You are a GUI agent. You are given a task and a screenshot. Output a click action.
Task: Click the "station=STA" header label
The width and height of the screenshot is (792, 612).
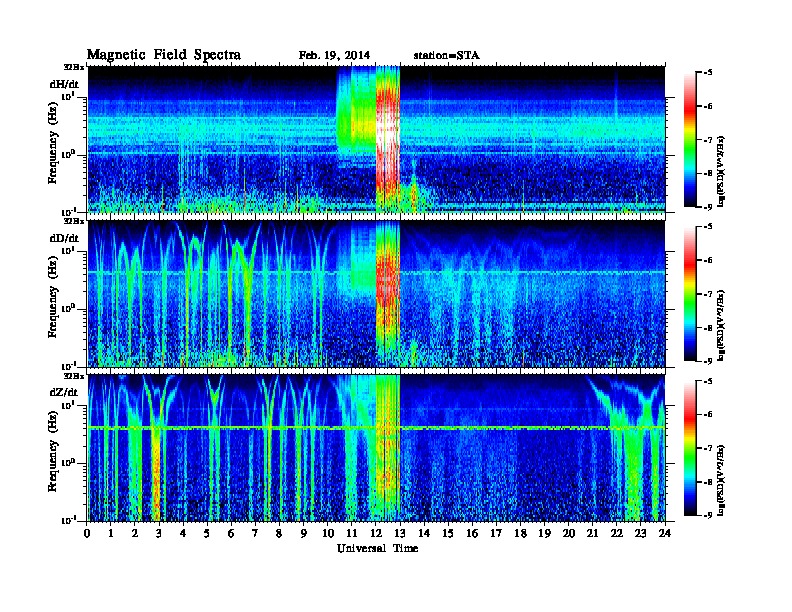coord(447,56)
